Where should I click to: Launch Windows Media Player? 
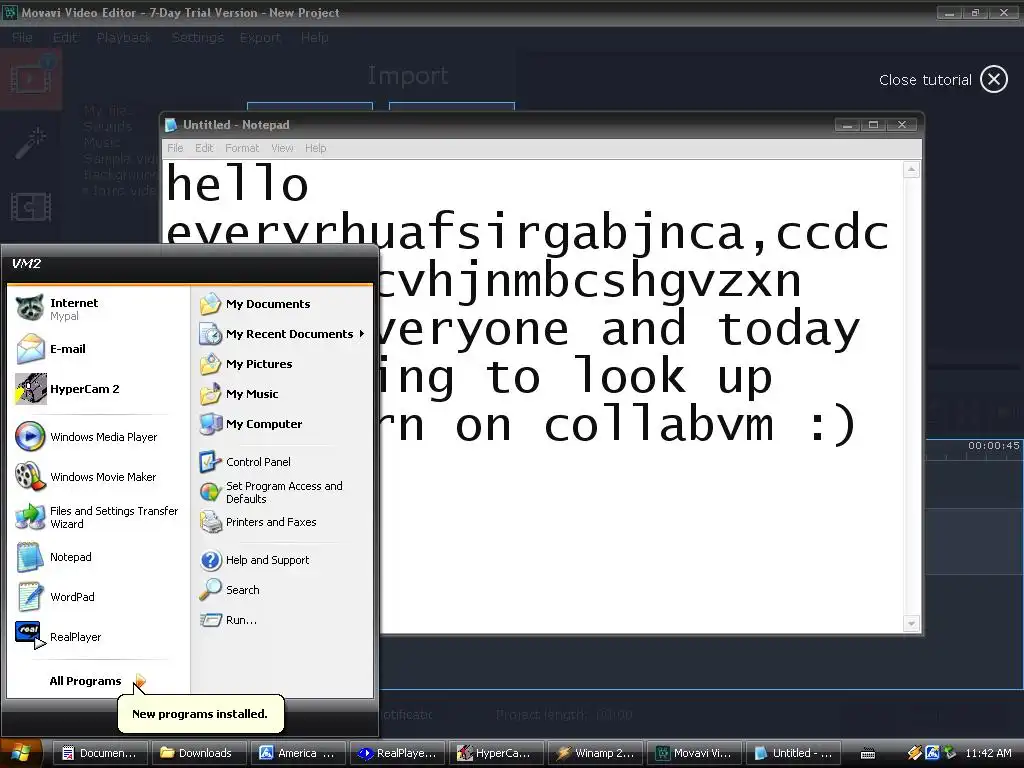pyautogui.click(x=98, y=437)
